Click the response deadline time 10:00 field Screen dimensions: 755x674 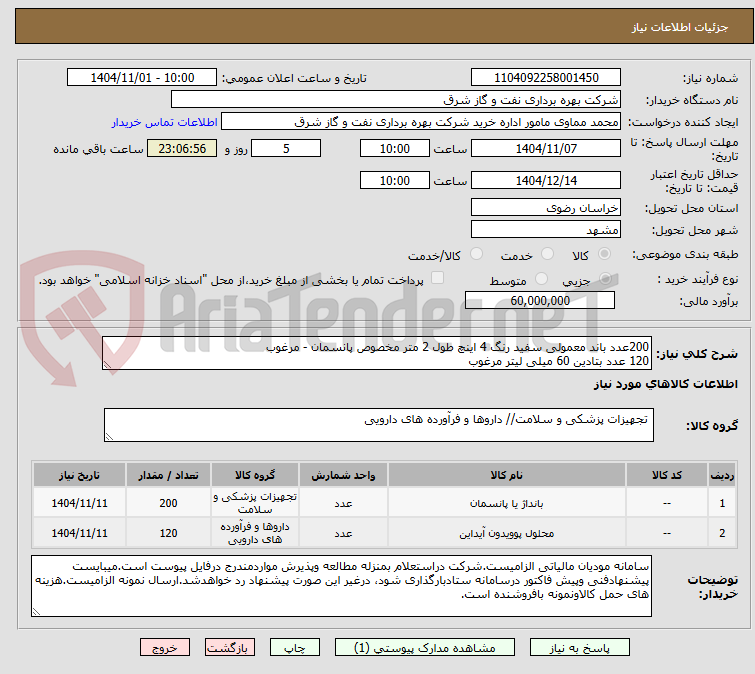click(x=395, y=148)
